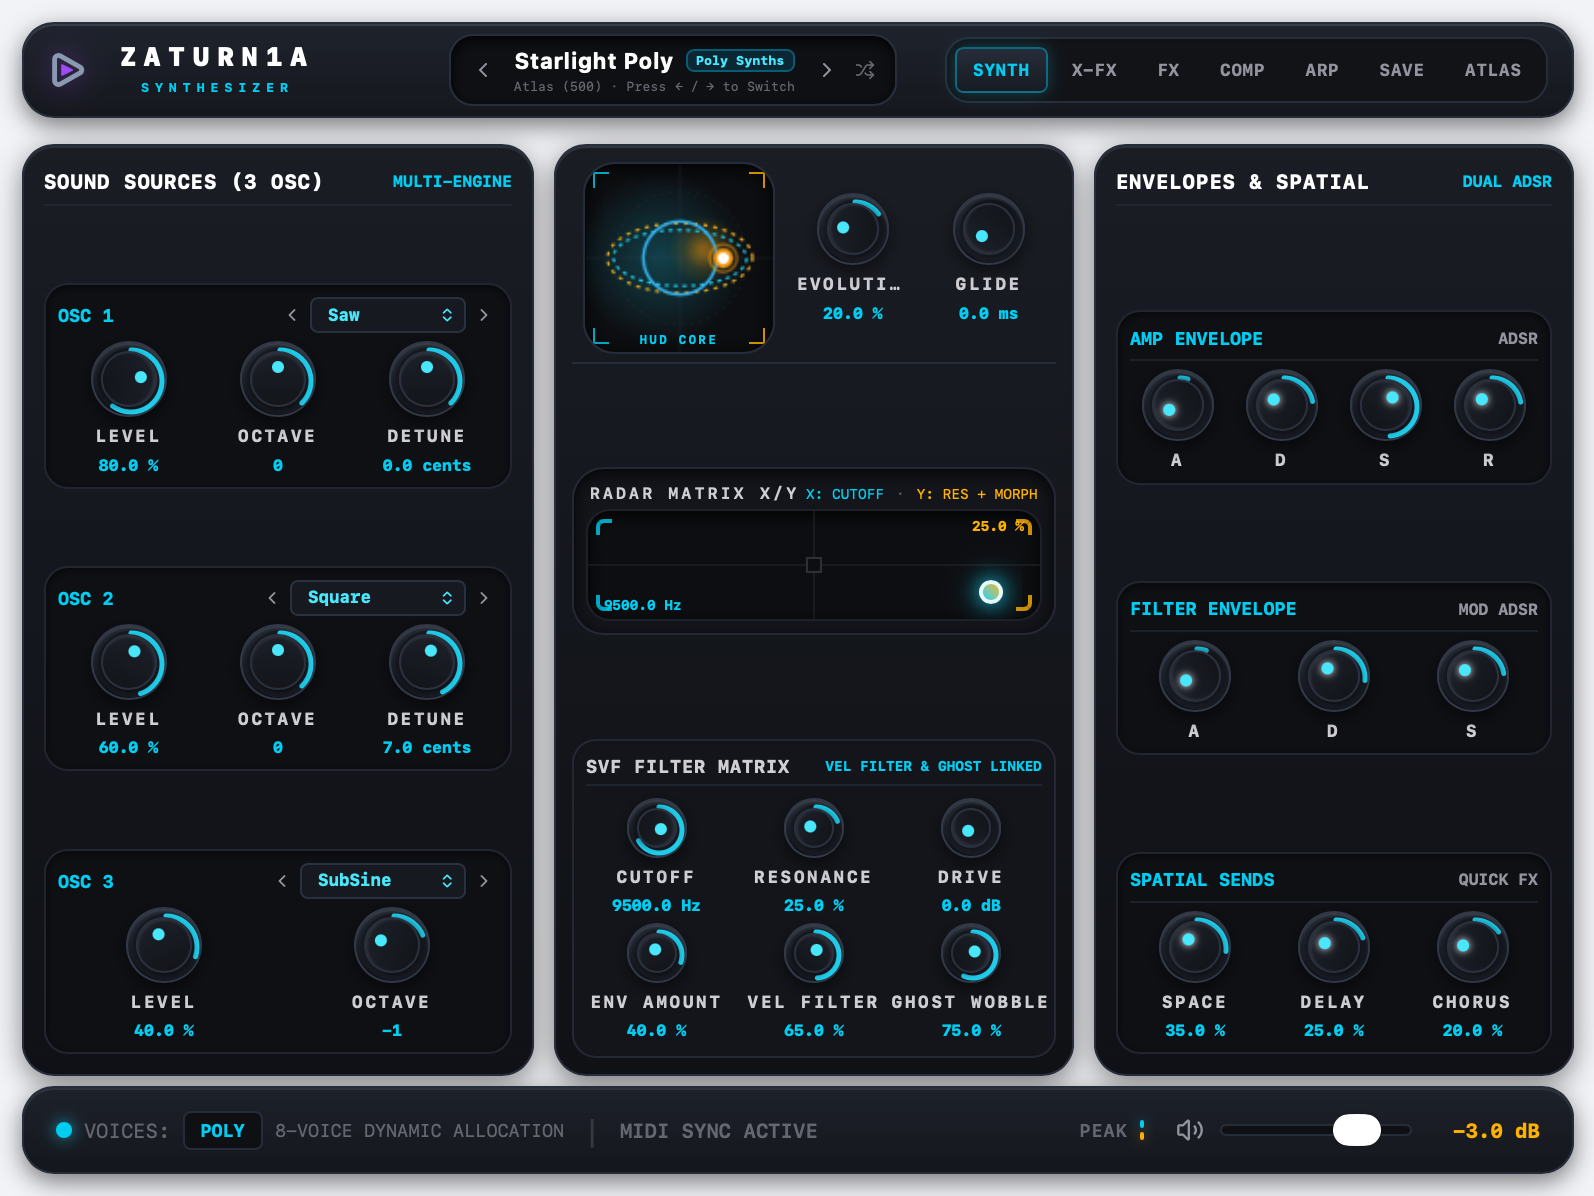Click the RESONANCE knob
Image resolution: width=1594 pixels, height=1196 pixels.
[813, 829]
